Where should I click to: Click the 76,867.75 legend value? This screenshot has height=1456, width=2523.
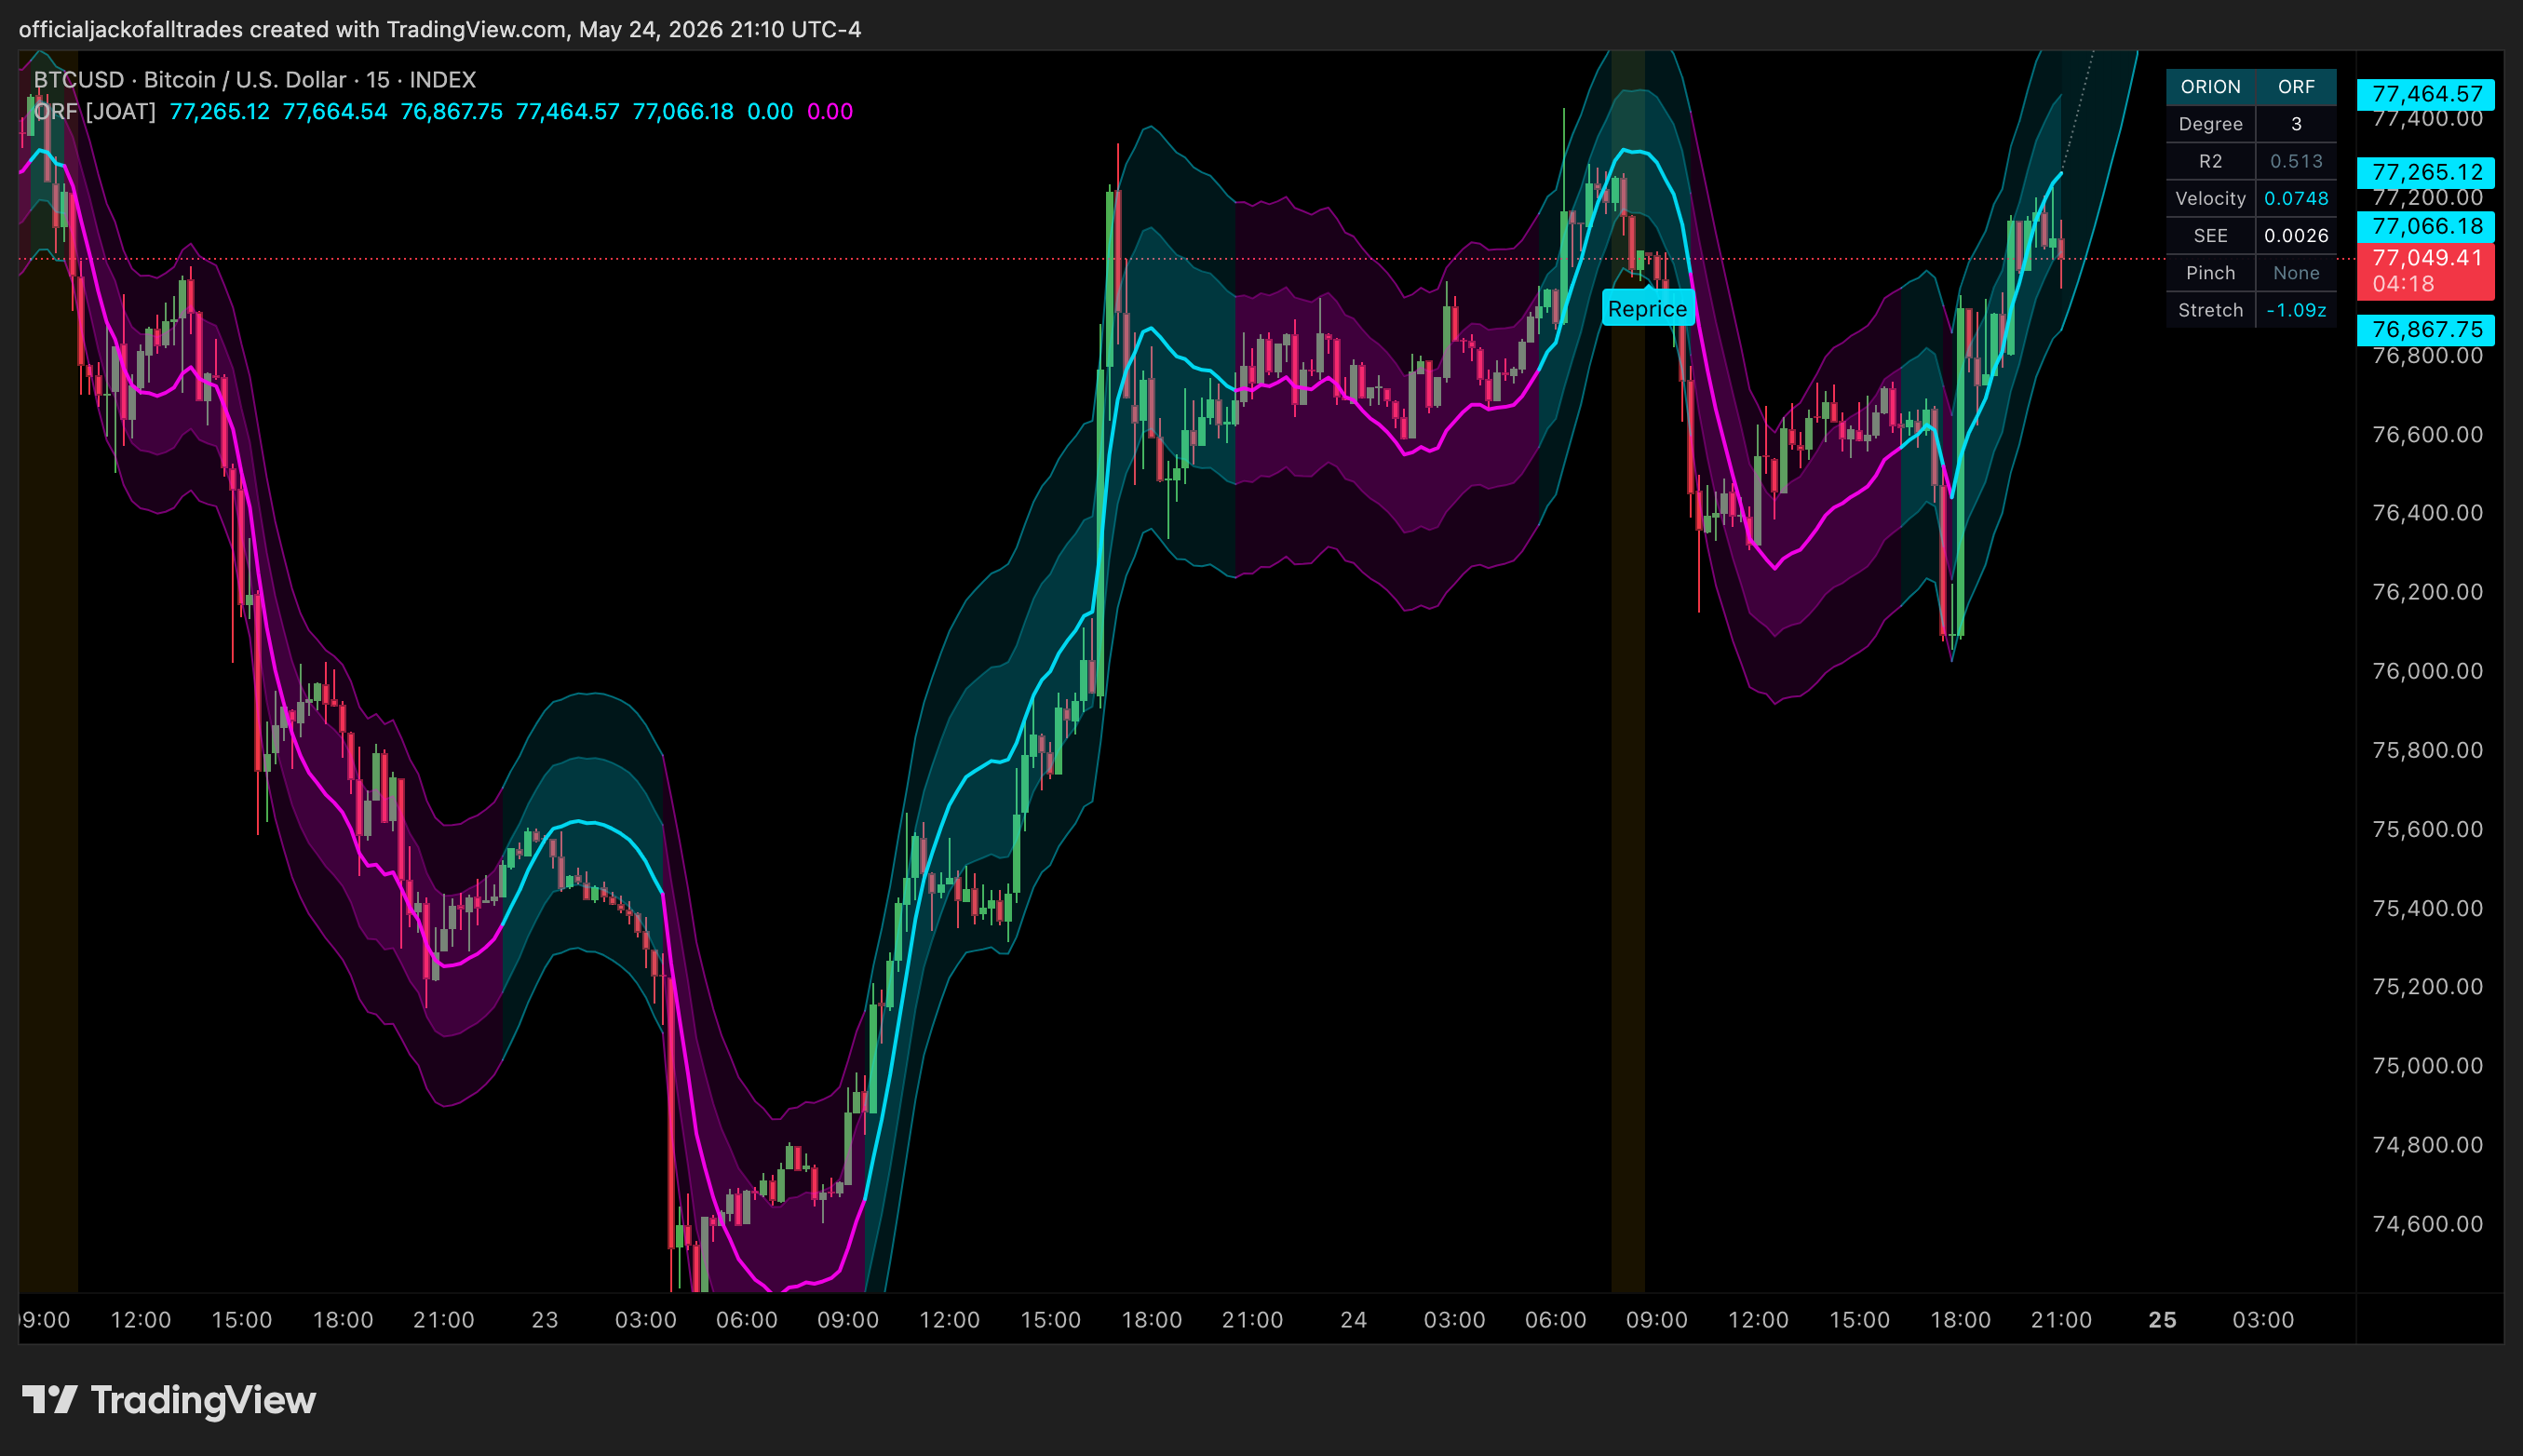[451, 111]
